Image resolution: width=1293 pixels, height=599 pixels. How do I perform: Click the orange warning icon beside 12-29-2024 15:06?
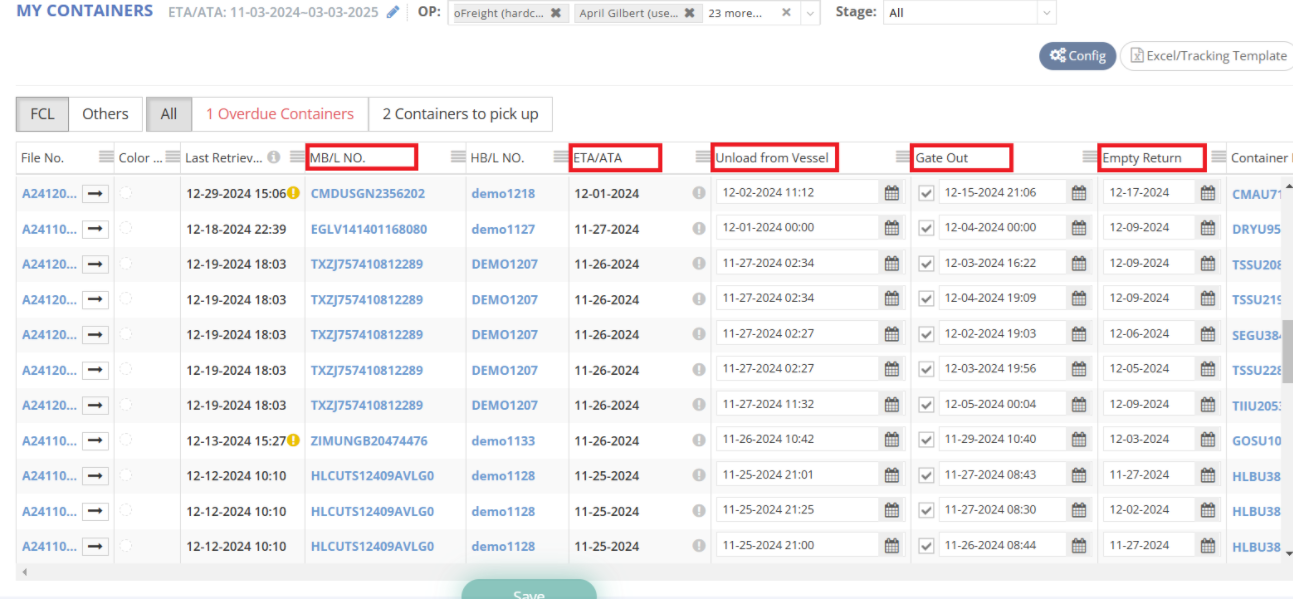294,193
